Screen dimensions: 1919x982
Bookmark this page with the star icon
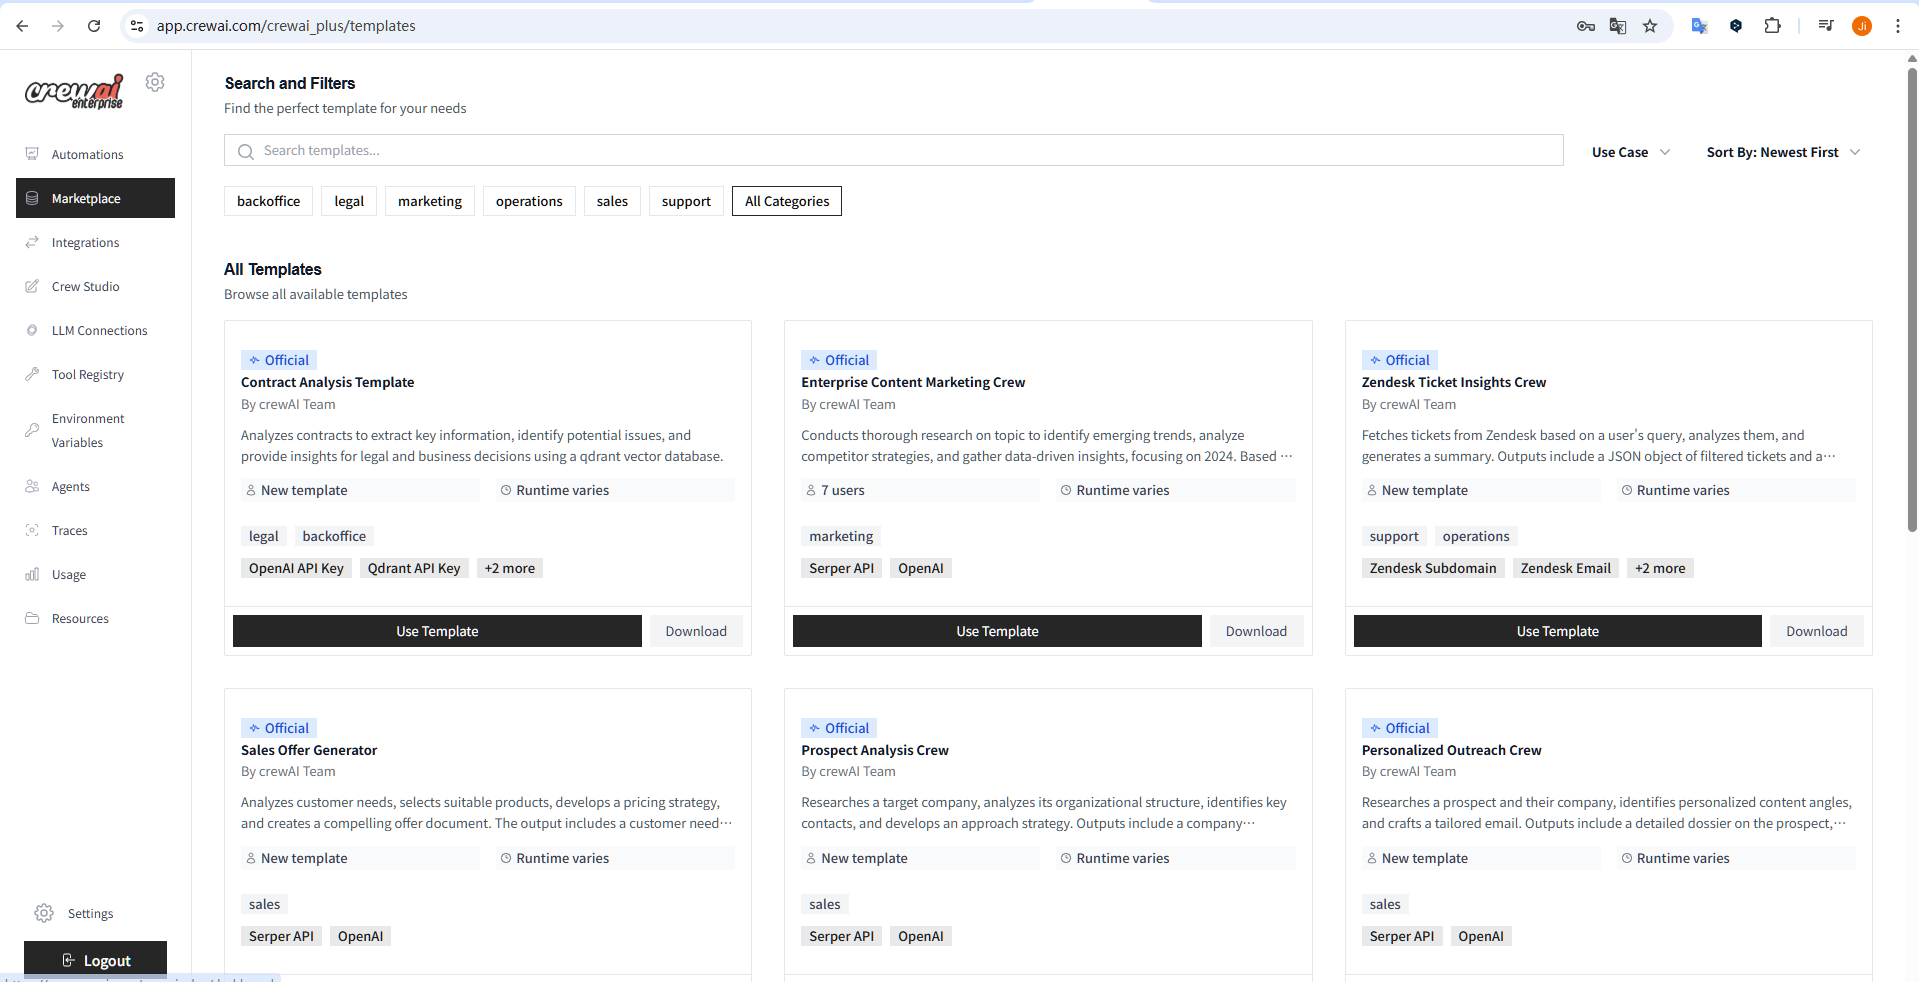(x=1650, y=26)
